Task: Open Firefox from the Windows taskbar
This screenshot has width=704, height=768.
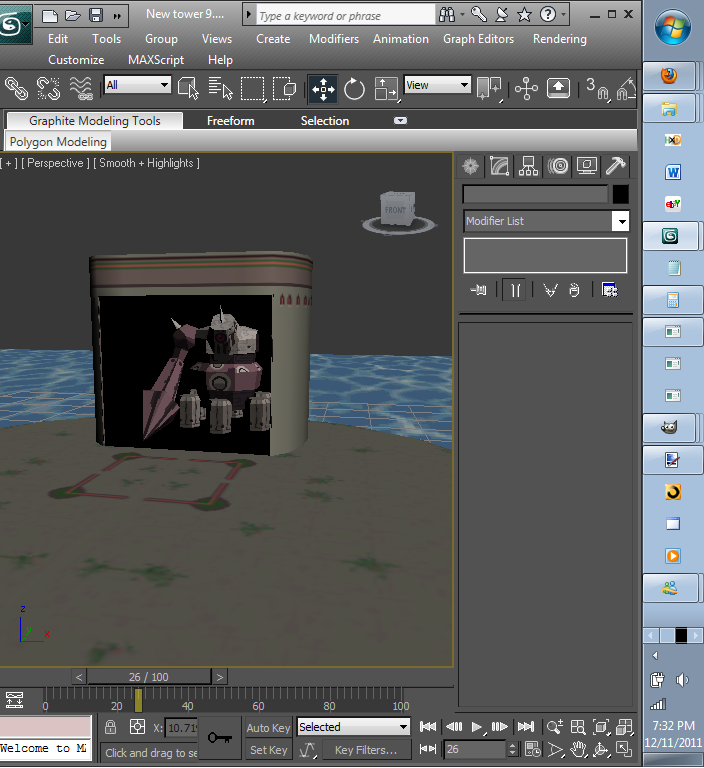Action: 669,75
